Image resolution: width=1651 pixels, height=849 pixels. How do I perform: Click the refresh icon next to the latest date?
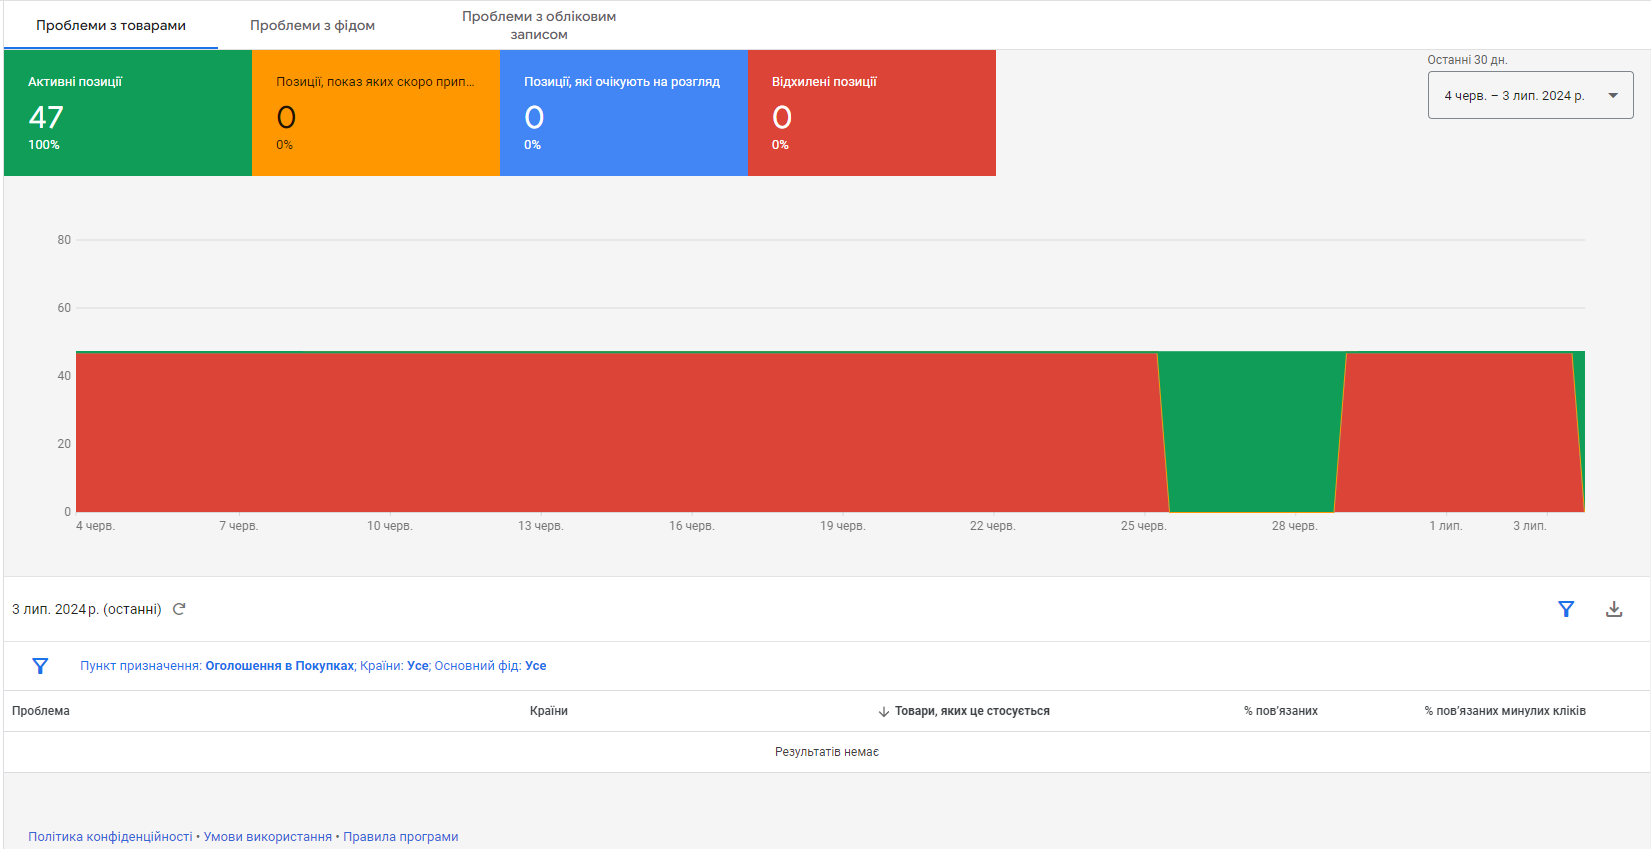click(179, 609)
